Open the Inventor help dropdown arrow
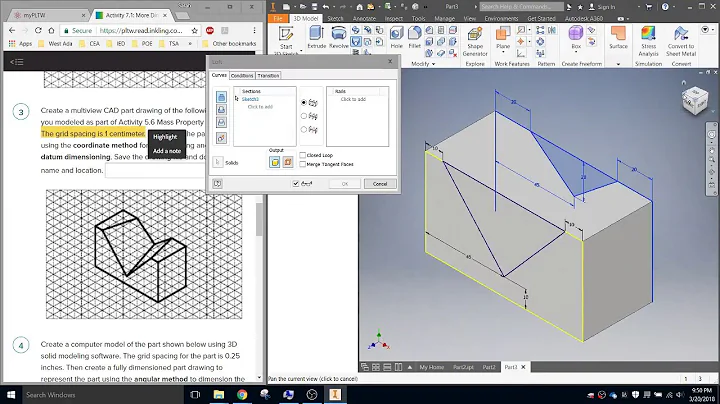Viewport: 720px width, 404px height. [x=674, y=7]
